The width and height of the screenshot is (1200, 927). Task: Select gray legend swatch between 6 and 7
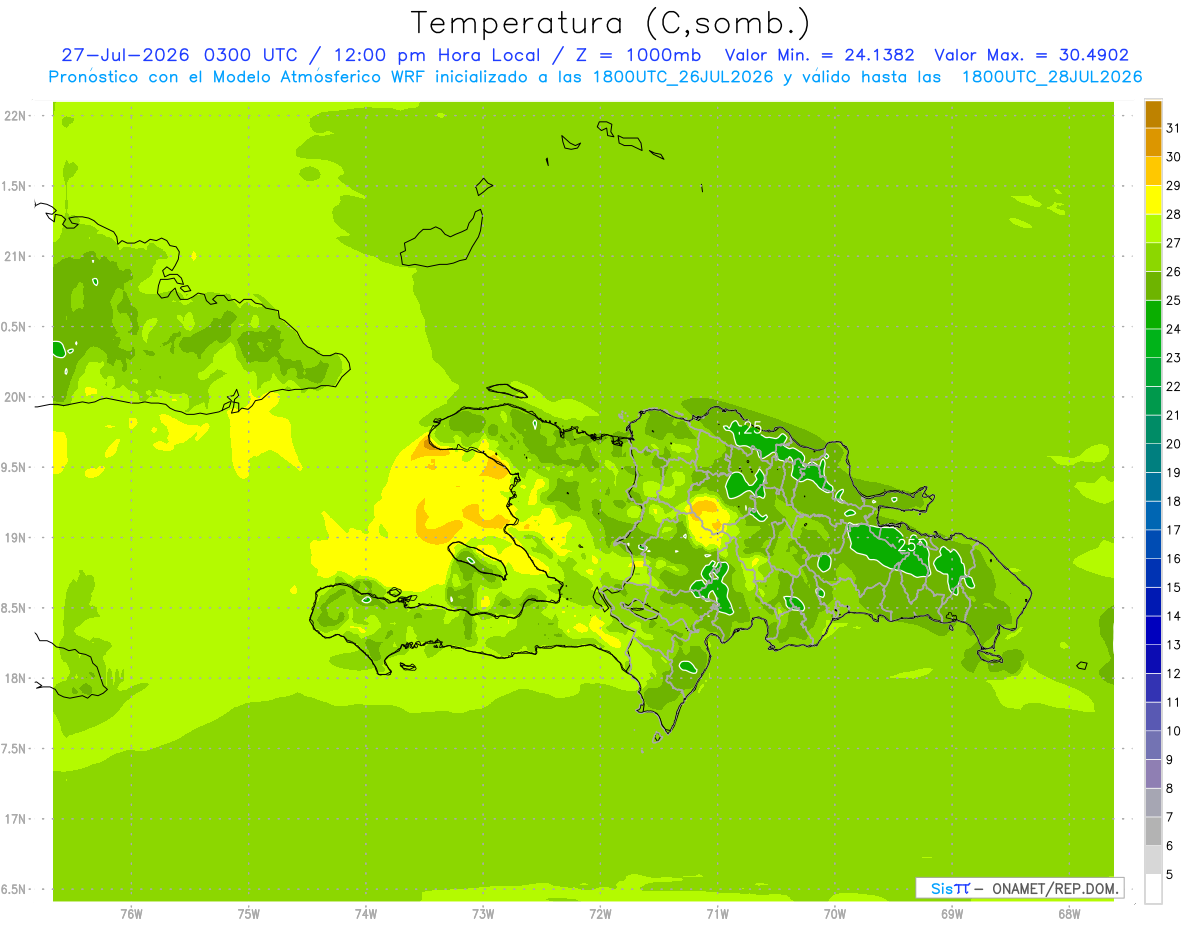pyautogui.click(x=1153, y=832)
